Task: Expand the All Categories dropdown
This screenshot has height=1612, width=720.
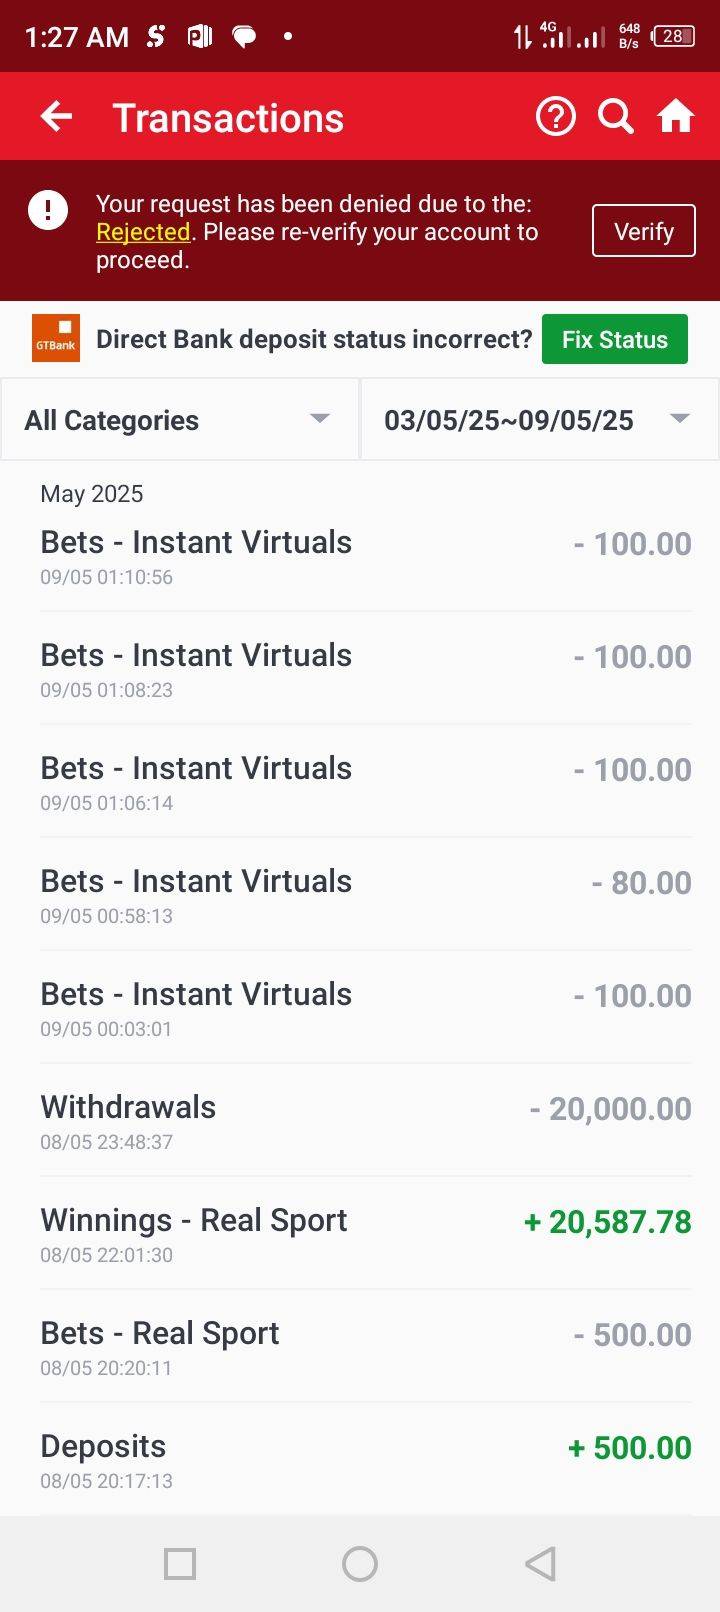Action: (x=179, y=420)
